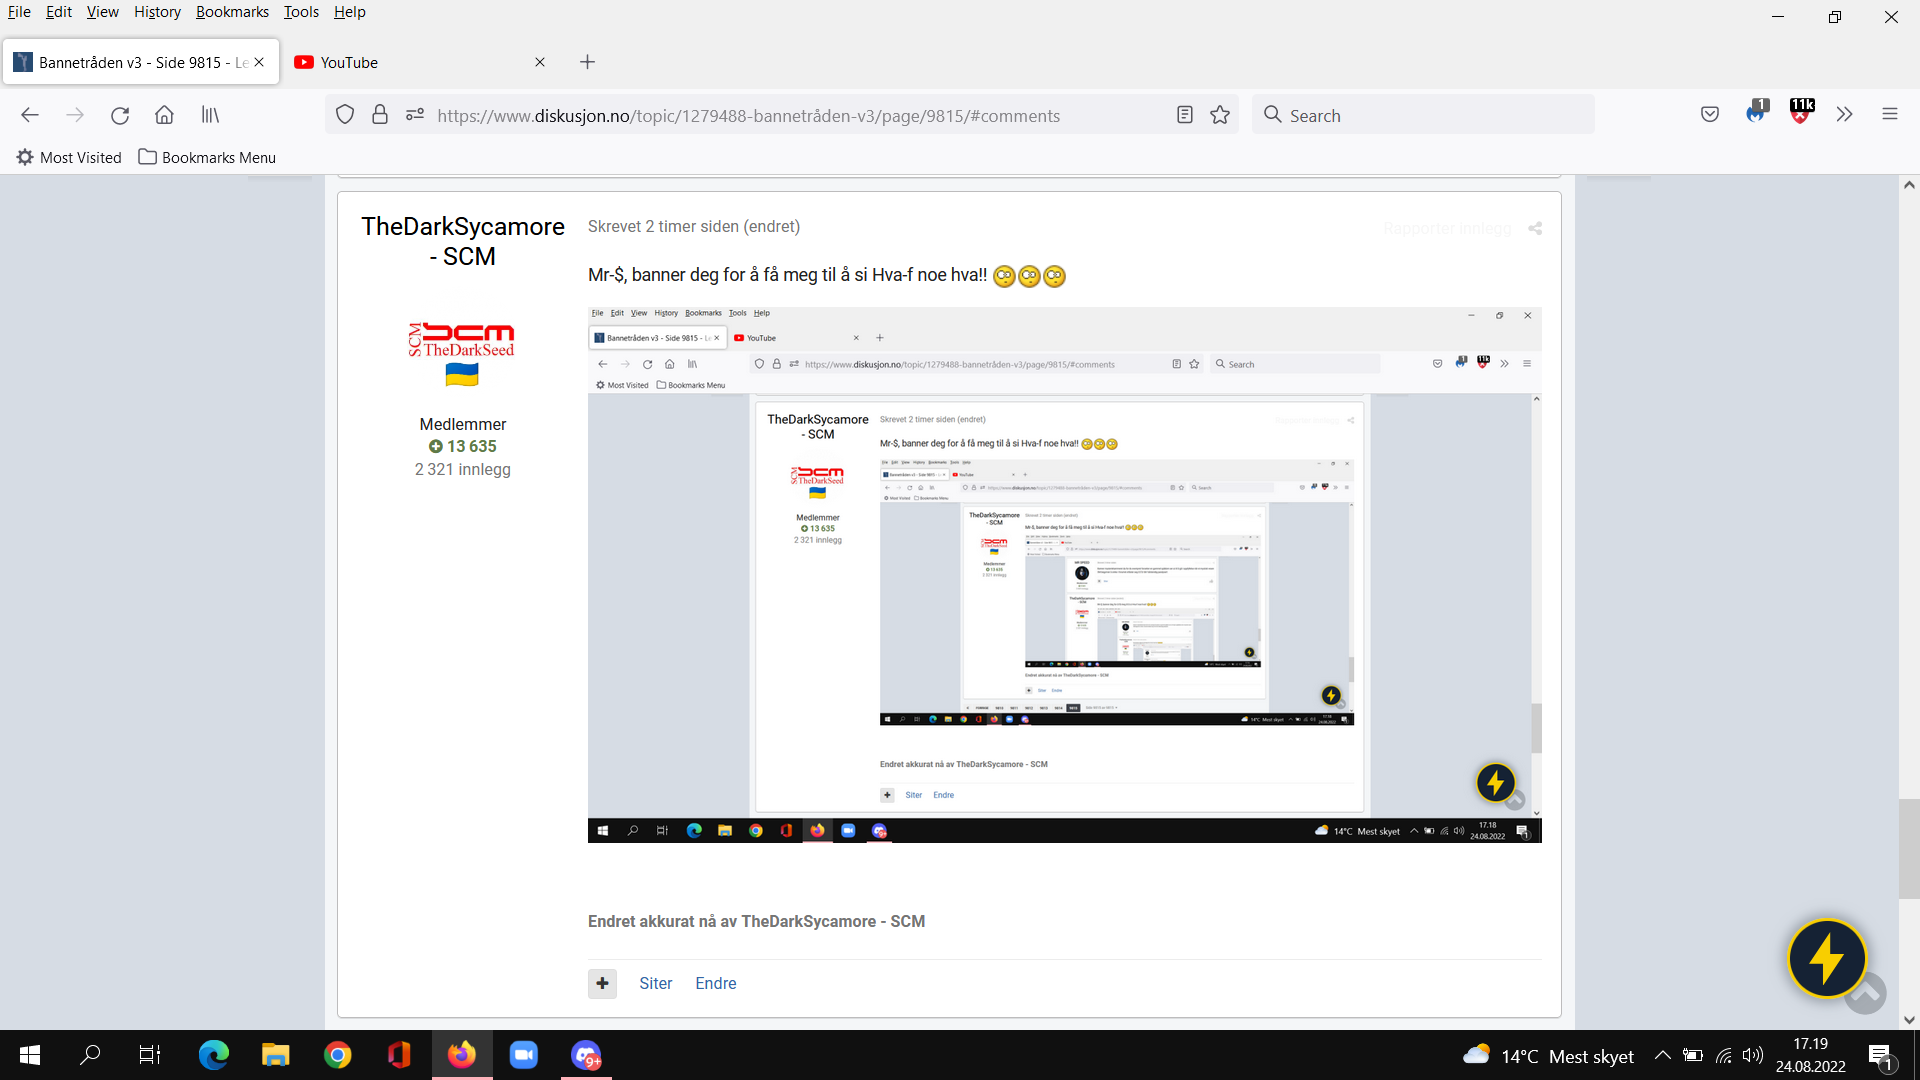Open the File menu
The width and height of the screenshot is (1920, 1080).
coord(19,12)
